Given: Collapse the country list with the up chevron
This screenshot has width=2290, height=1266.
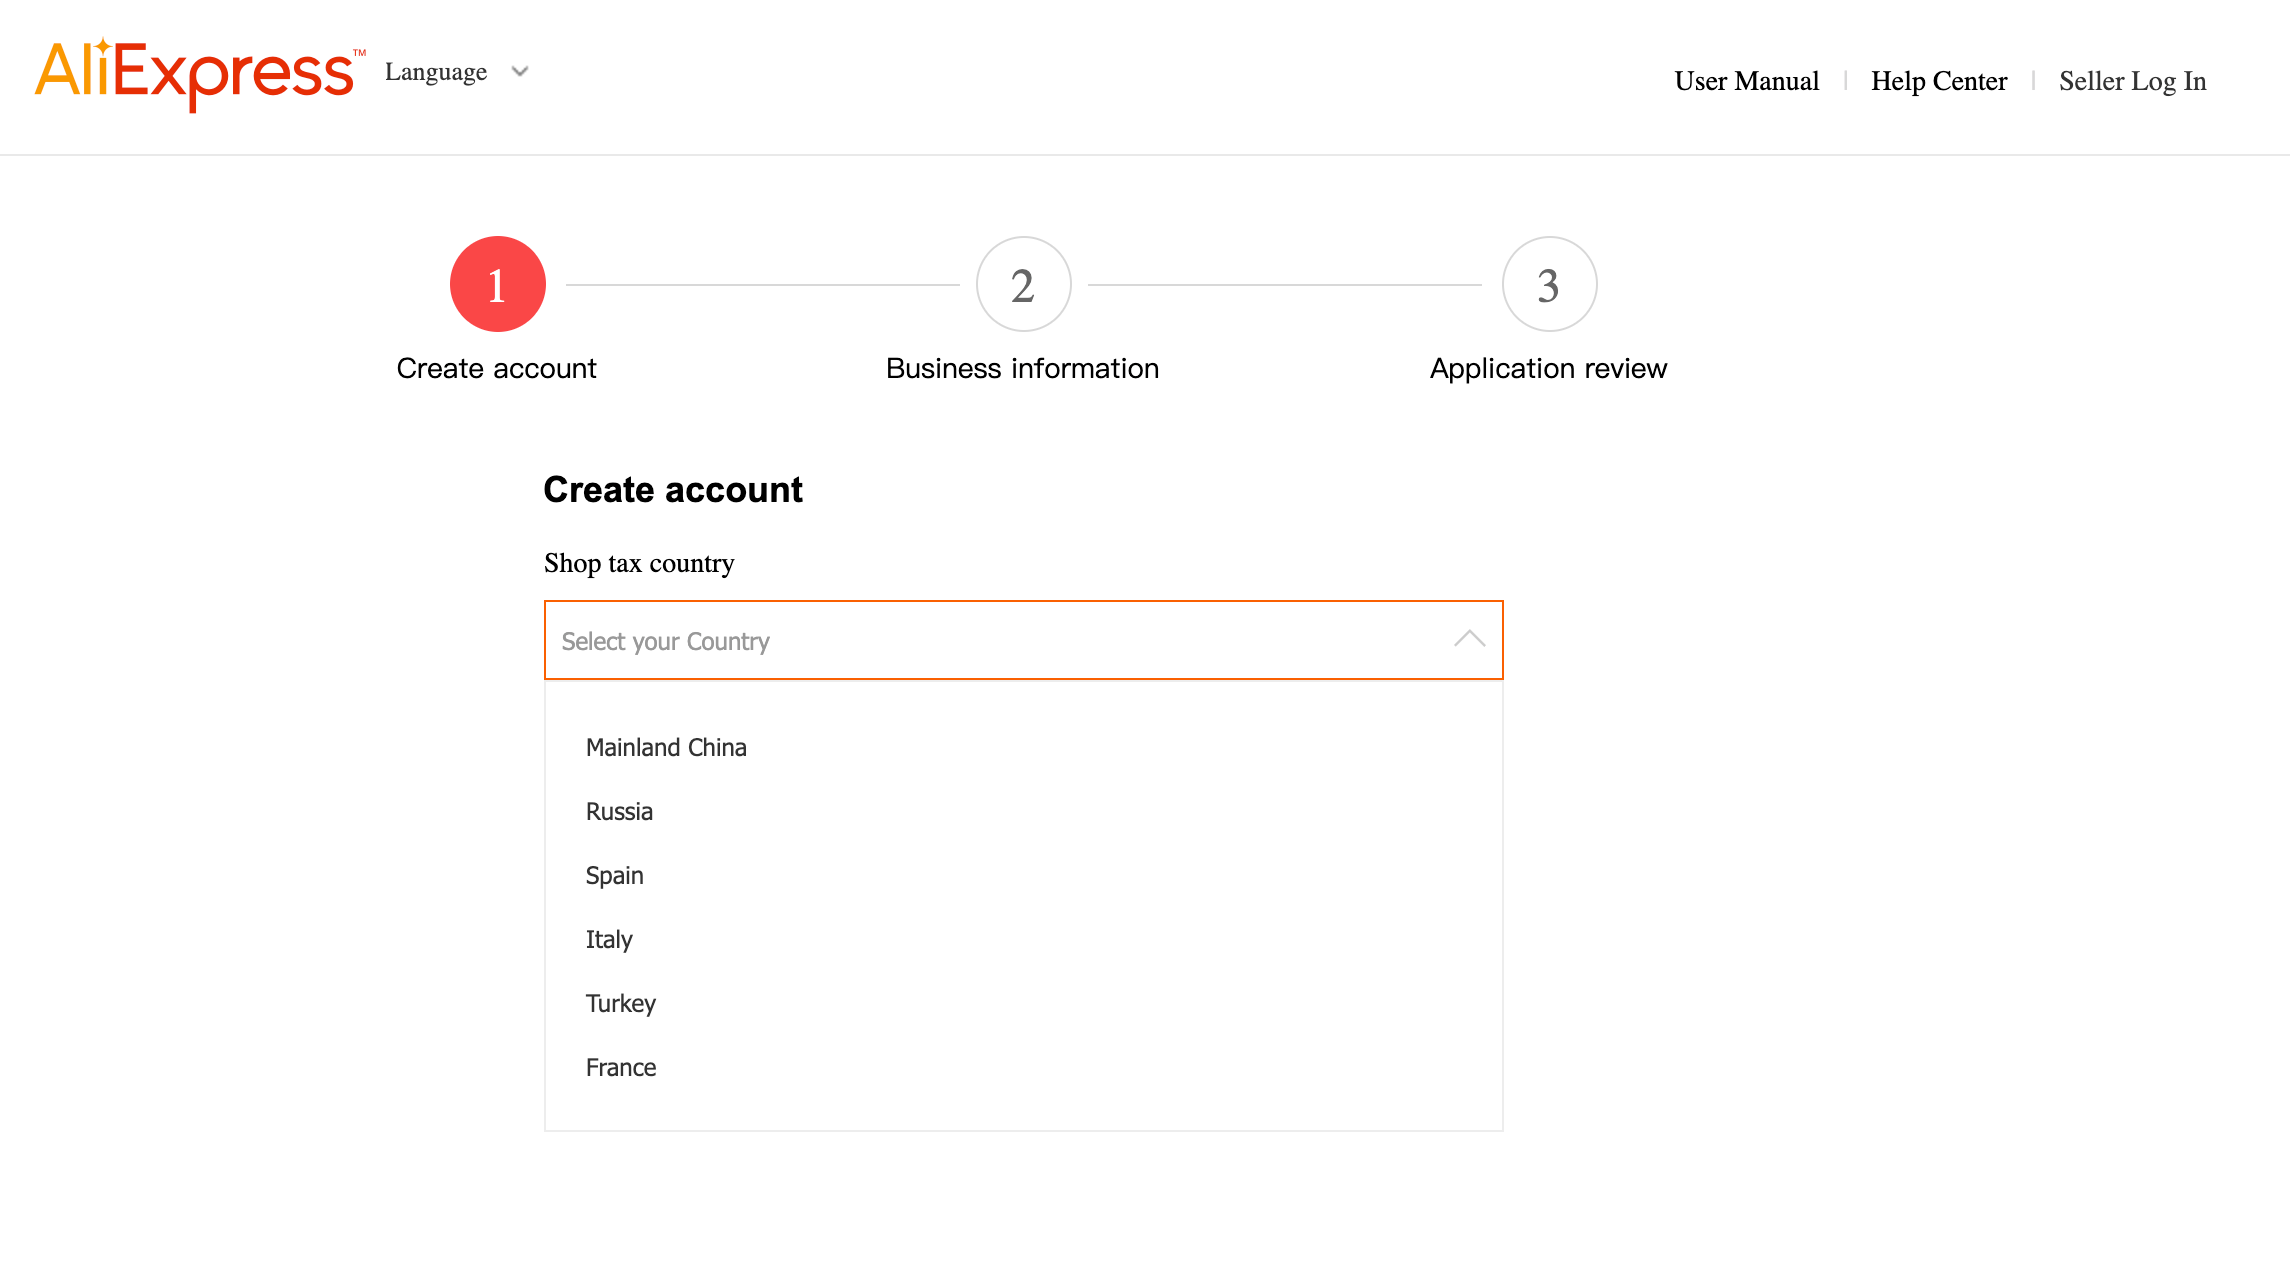Looking at the screenshot, I should tap(1469, 639).
